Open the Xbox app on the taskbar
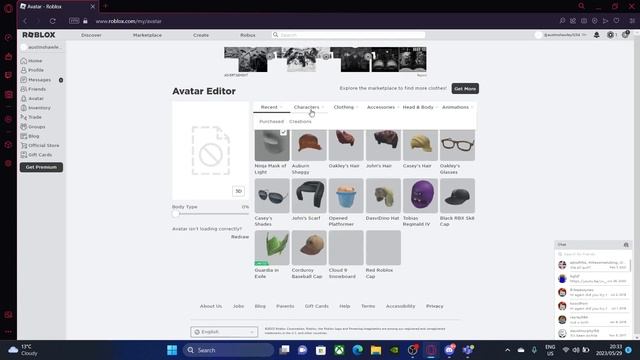Image resolution: width=640 pixels, height=360 pixels. coord(339,350)
